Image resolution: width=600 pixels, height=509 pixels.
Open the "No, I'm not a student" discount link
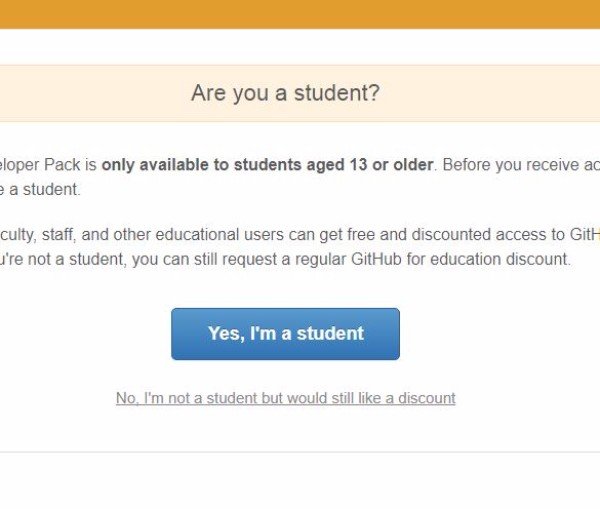coord(285,398)
